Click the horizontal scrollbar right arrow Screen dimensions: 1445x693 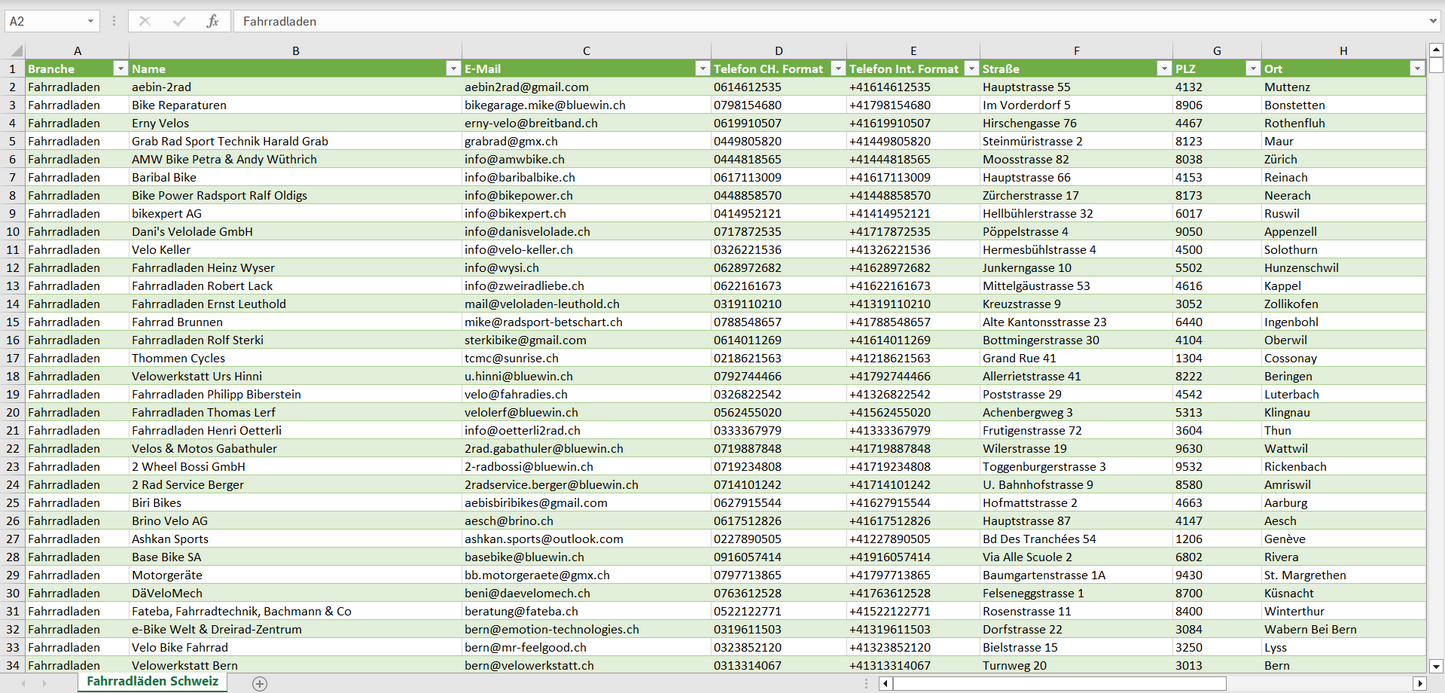1418,684
